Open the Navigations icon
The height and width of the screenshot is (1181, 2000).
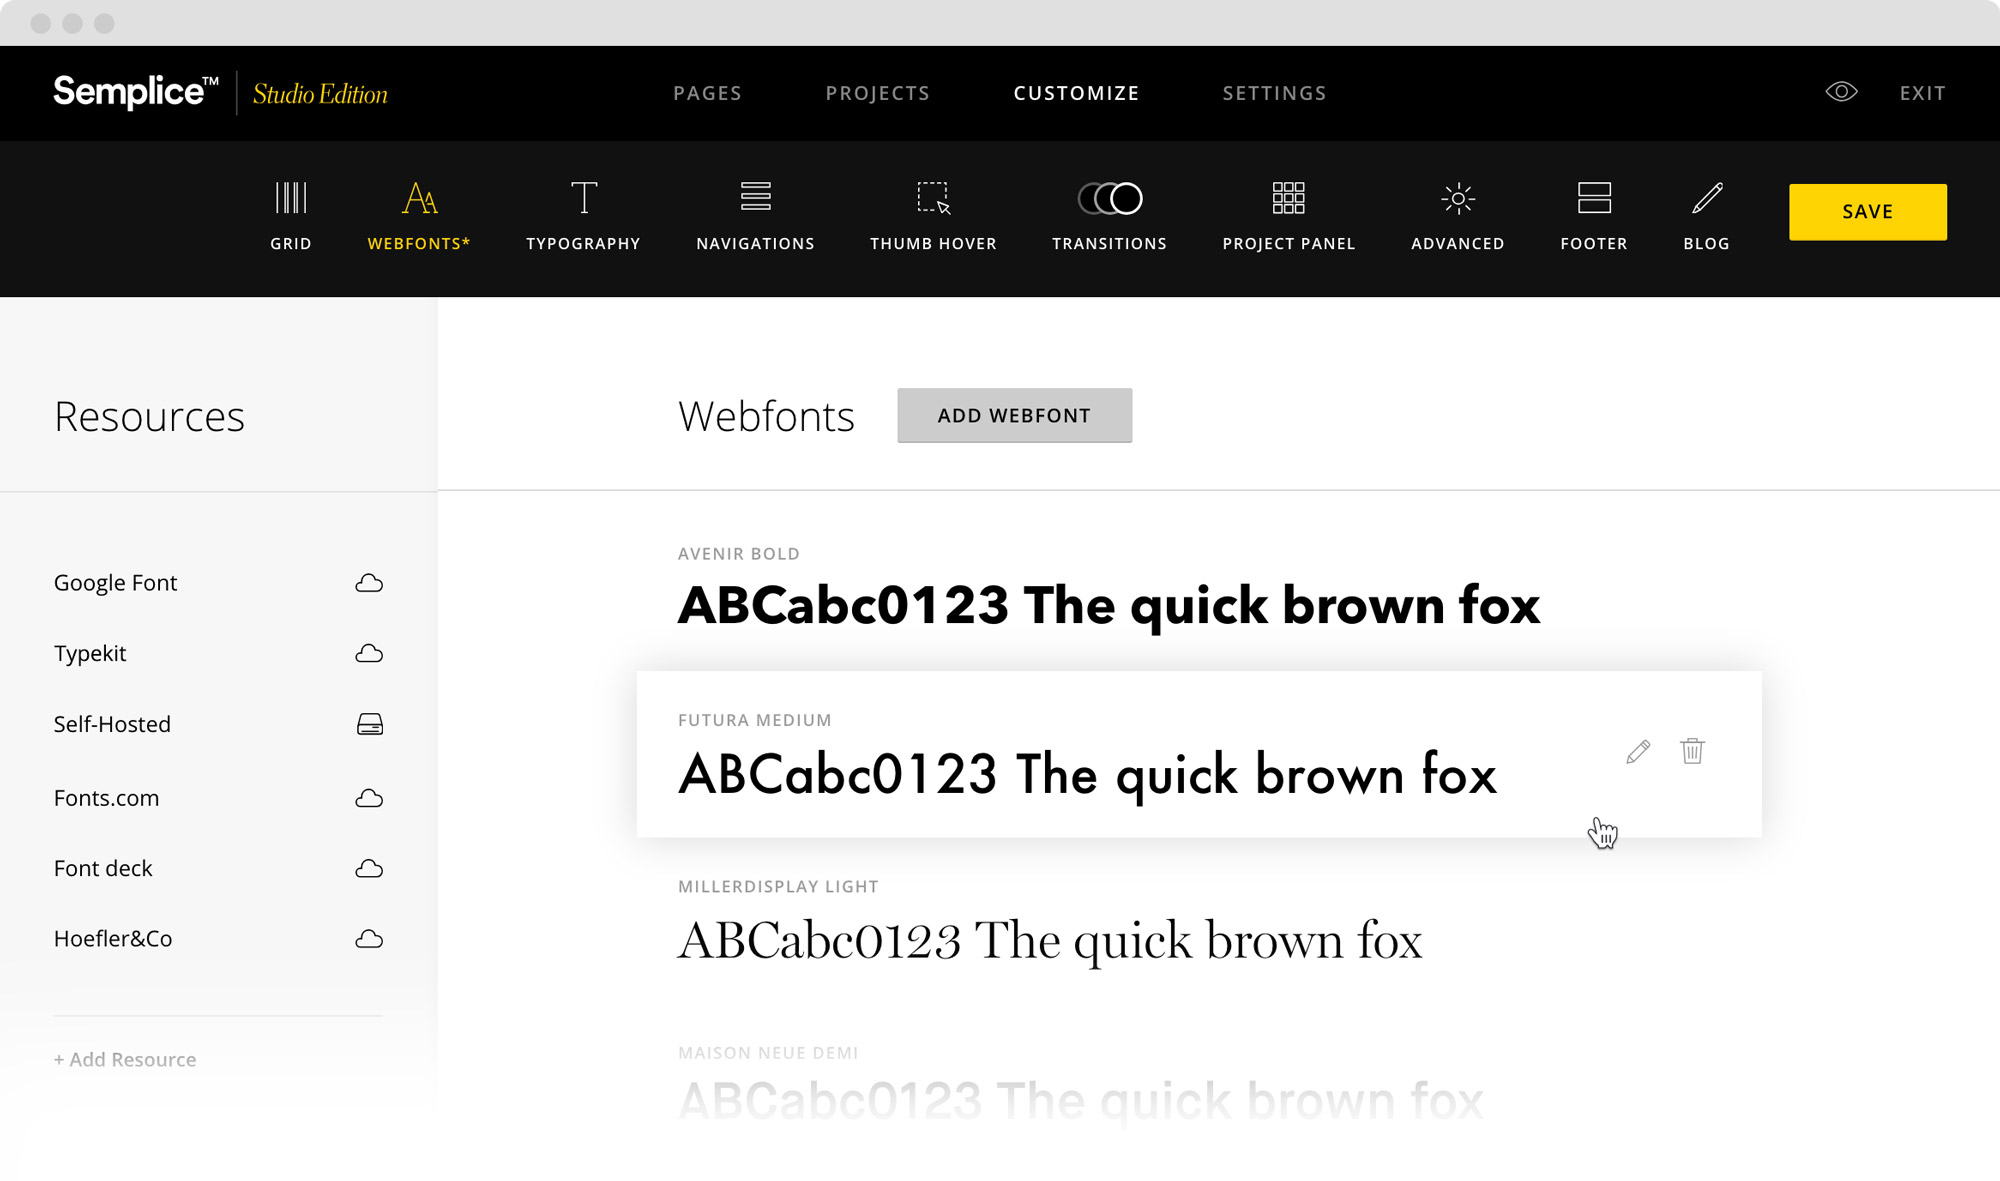pyautogui.click(x=756, y=197)
